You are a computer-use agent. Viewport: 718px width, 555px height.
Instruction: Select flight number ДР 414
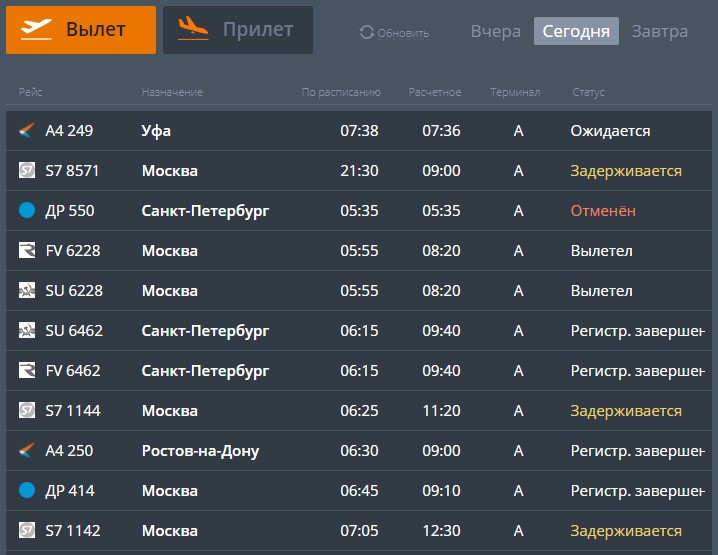pos(70,491)
